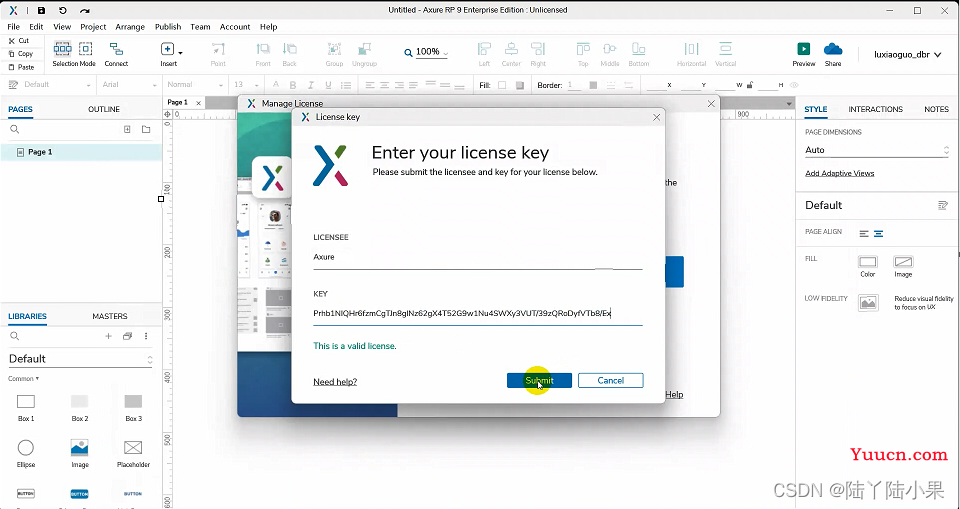Click the Copy command
The height and width of the screenshot is (509, 960).
pos(21,54)
